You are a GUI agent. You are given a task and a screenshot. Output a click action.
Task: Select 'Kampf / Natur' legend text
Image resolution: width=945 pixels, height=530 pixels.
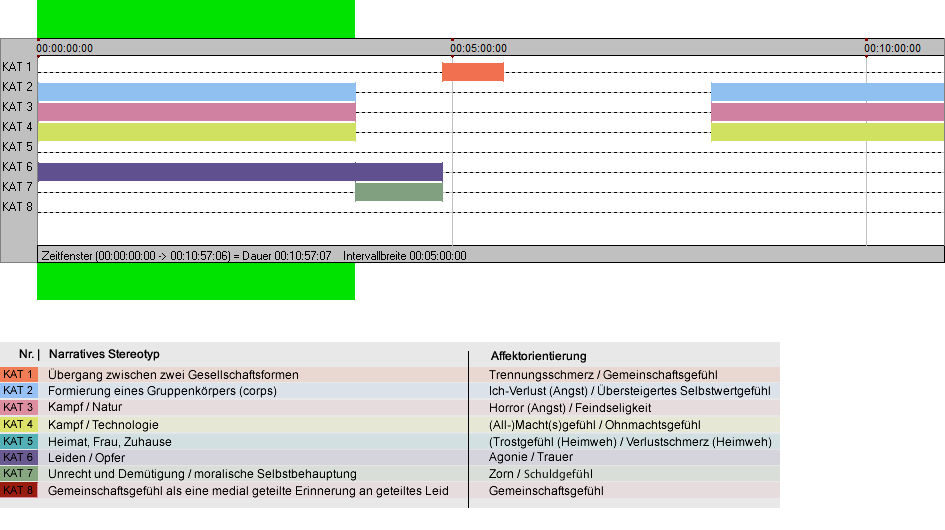coord(85,408)
